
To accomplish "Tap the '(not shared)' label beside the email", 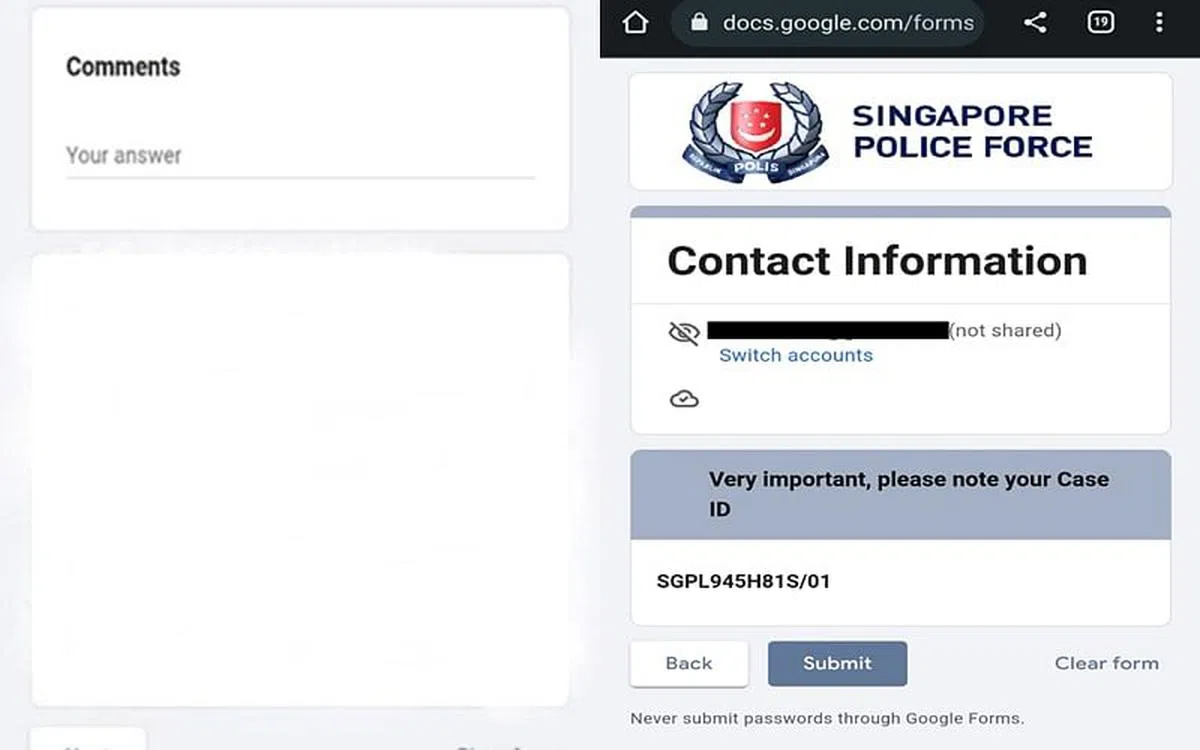I will (x=1006, y=330).
